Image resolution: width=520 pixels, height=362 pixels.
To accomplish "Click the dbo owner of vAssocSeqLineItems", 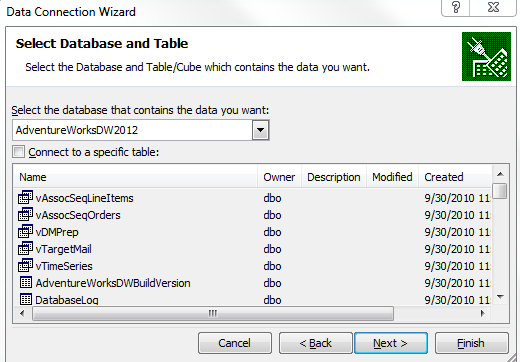I will pos(272,198).
